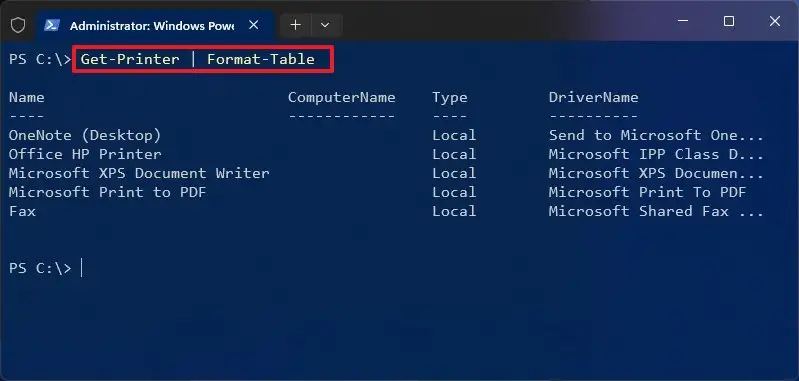799x381 pixels.
Task: Click the Type column header
Action: [x=450, y=98]
